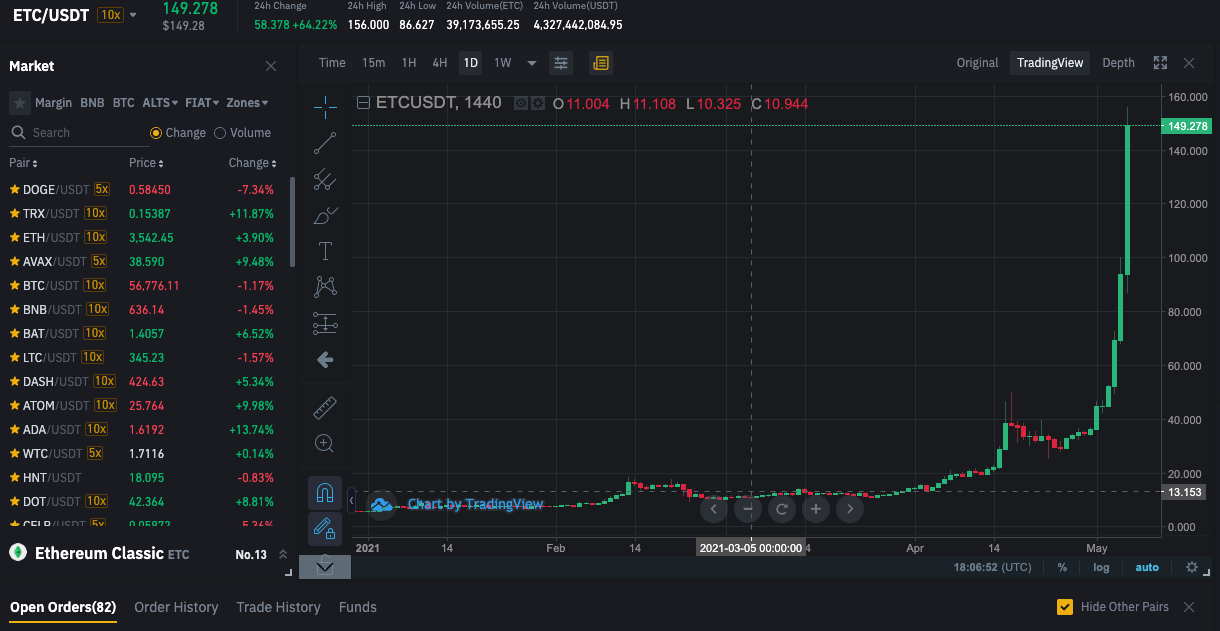Uncheck Hide Other Pairs checkbox

tap(1065, 607)
